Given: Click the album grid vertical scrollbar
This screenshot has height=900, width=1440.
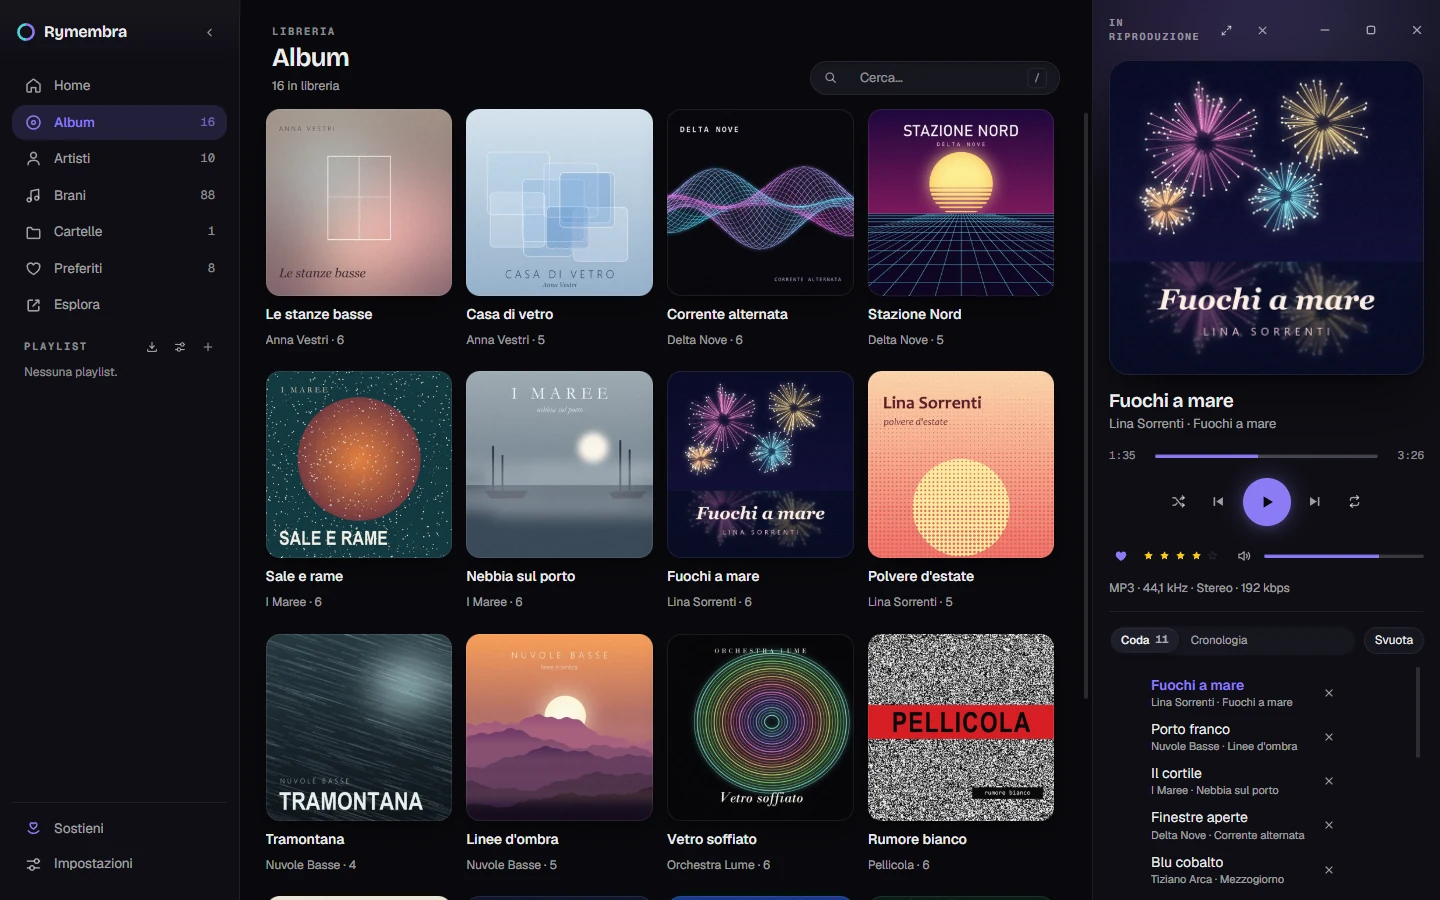Looking at the screenshot, I should tap(1086, 405).
